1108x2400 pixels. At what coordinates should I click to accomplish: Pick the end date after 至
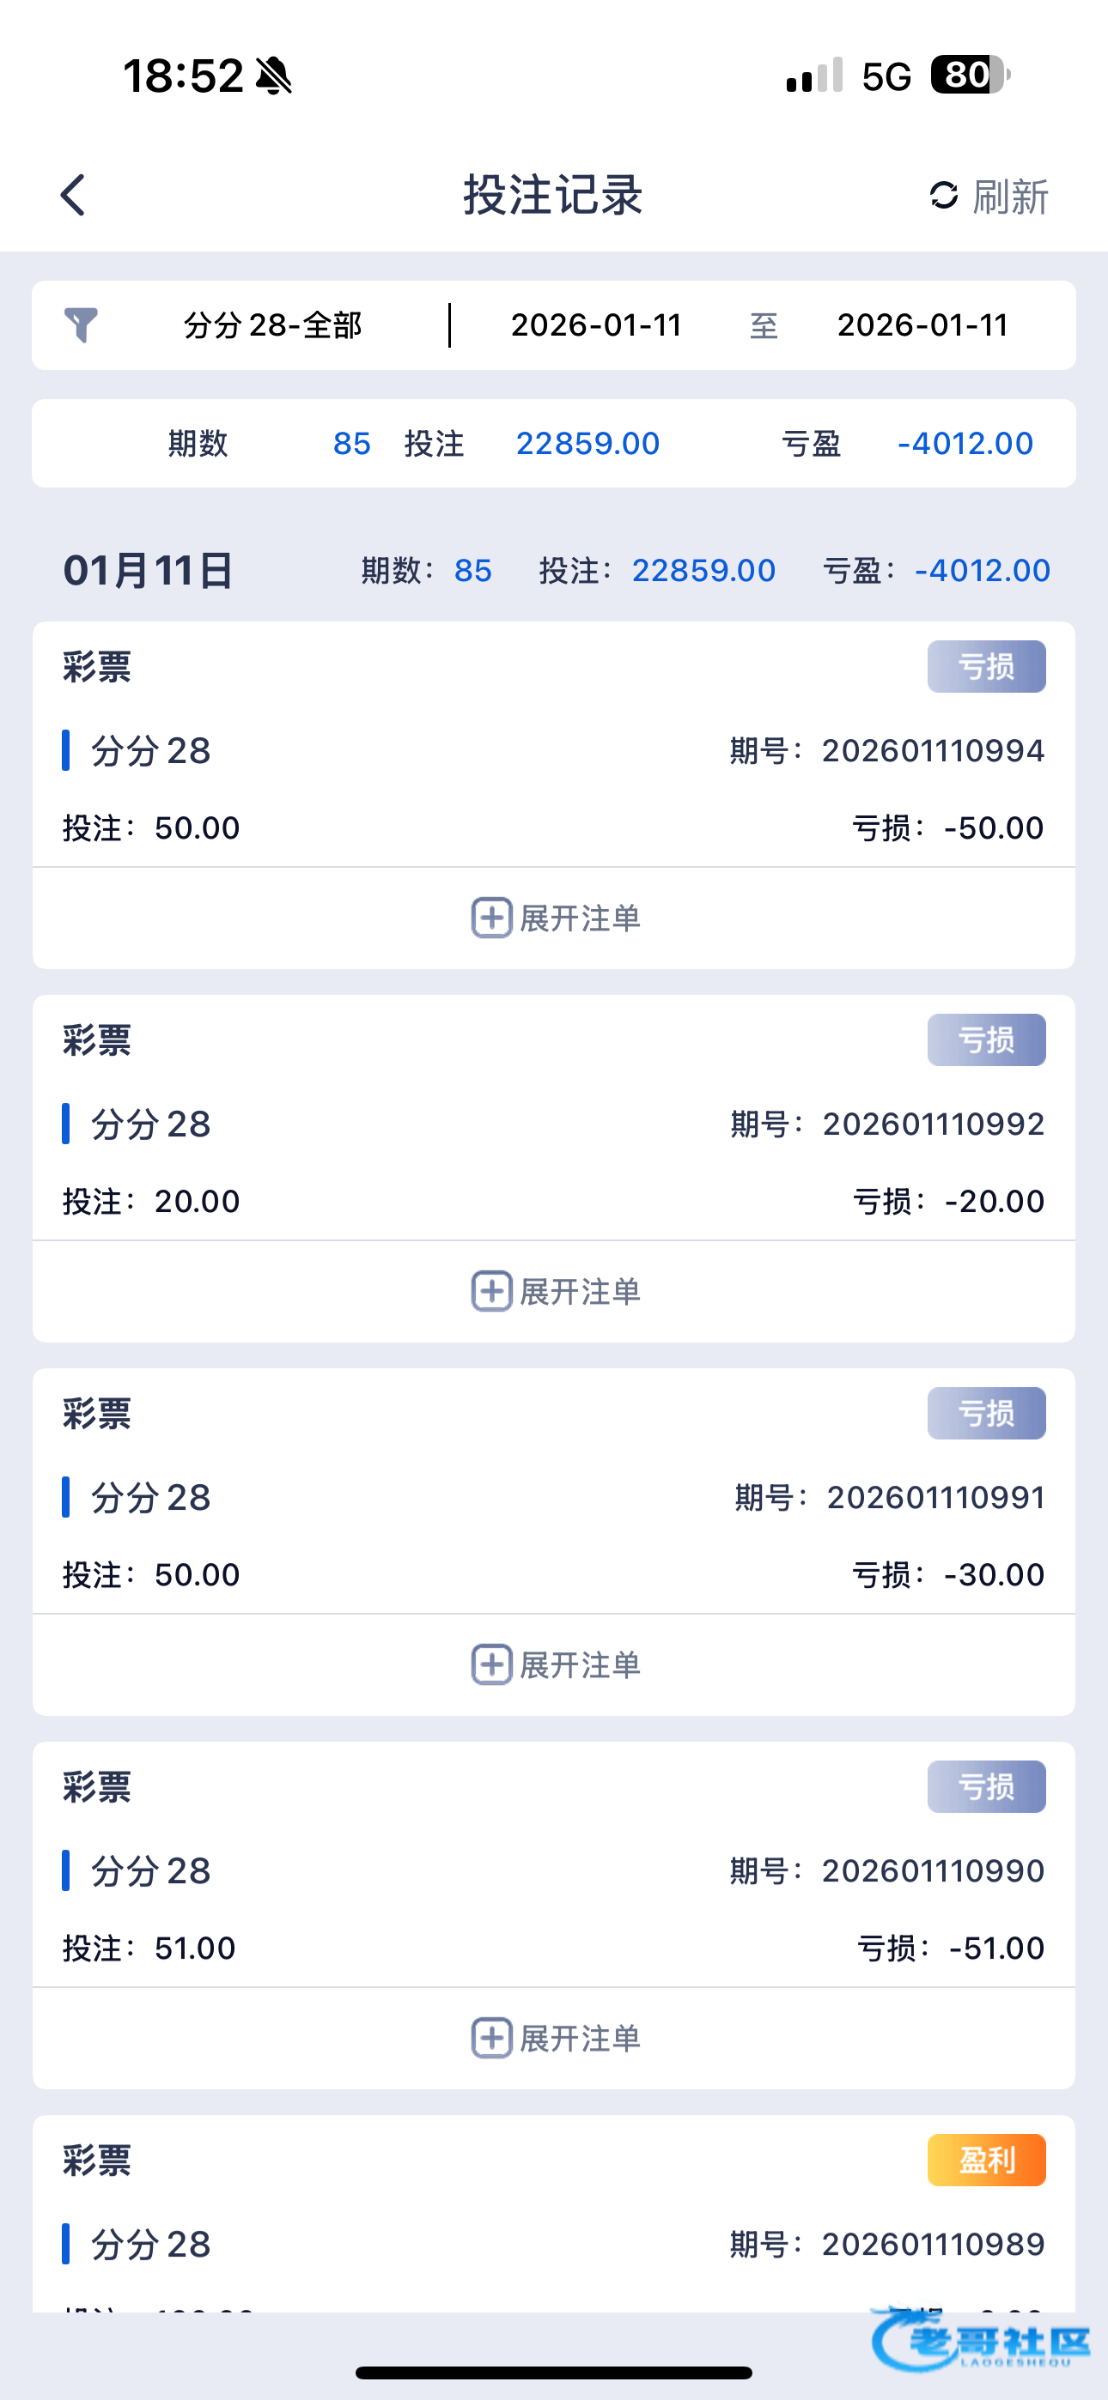pyautogui.click(x=922, y=325)
